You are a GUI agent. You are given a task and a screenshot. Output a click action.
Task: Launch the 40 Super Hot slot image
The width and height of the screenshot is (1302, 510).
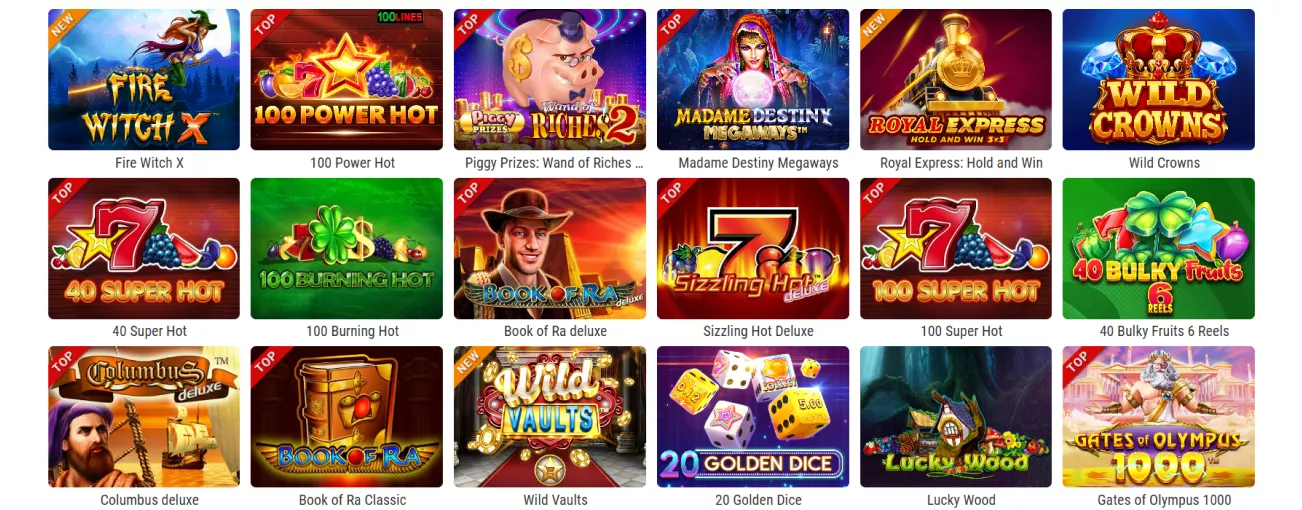(x=144, y=248)
